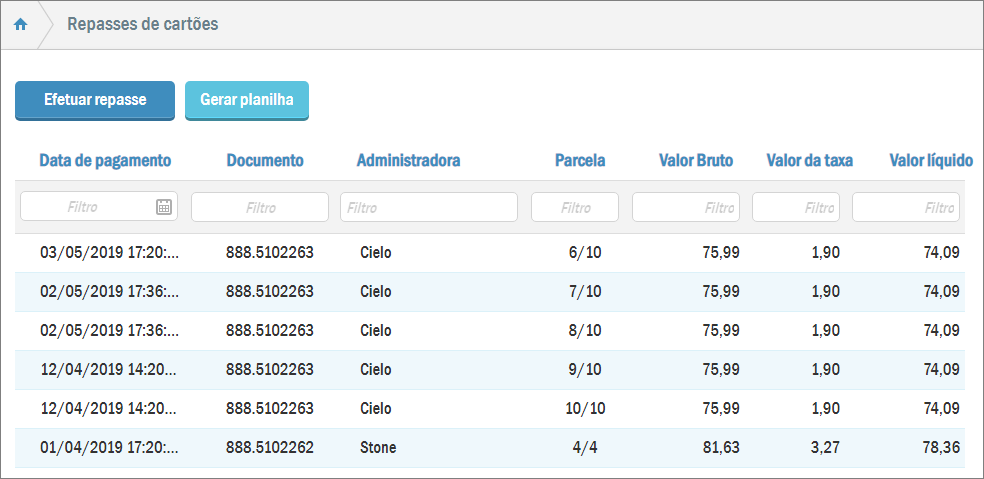Focus the Valor Bruto filter input

click(686, 207)
